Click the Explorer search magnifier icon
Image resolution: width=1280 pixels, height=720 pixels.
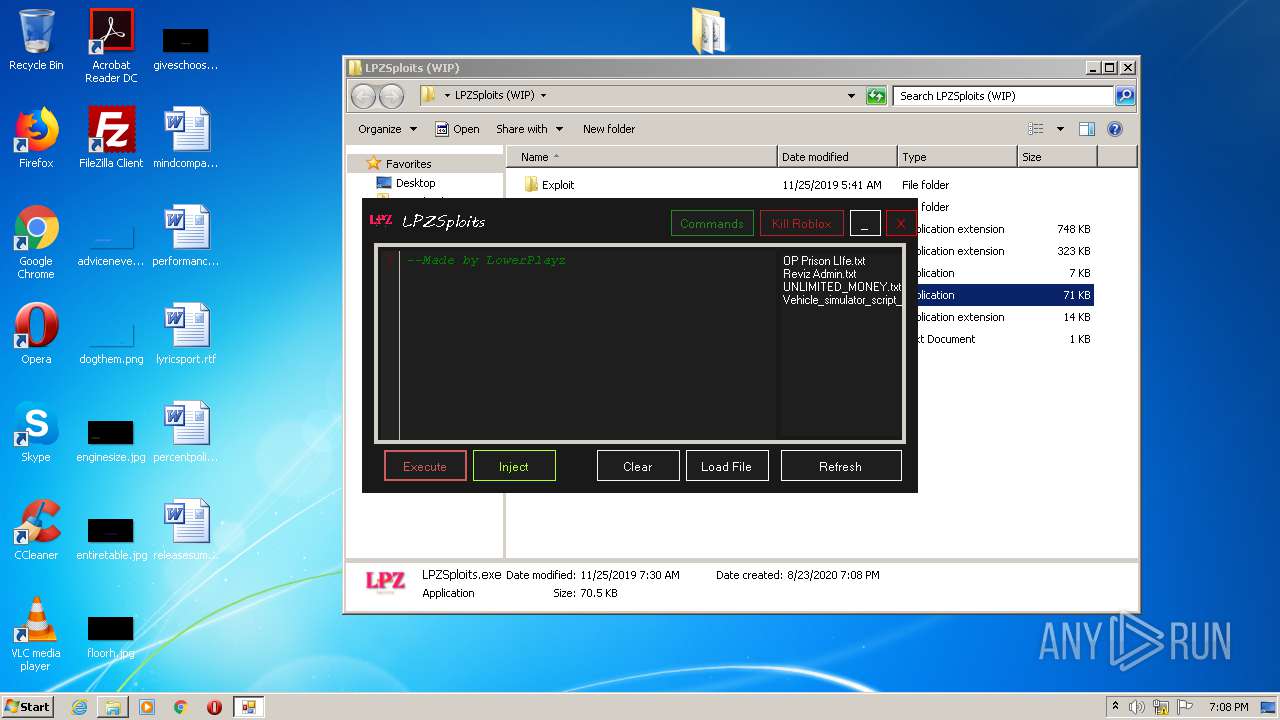1125,96
